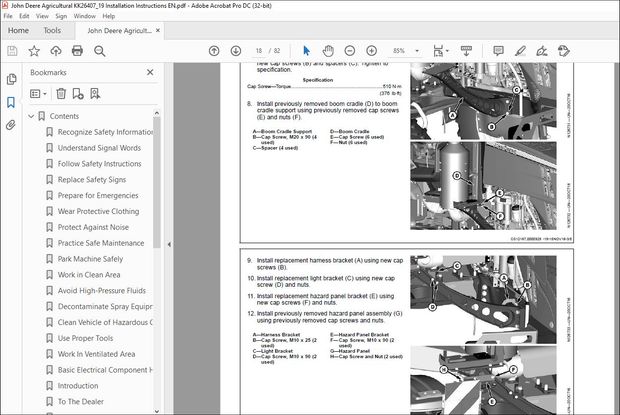The image size is (620, 415).
Task: Open the Edit menu
Action: click(24, 16)
